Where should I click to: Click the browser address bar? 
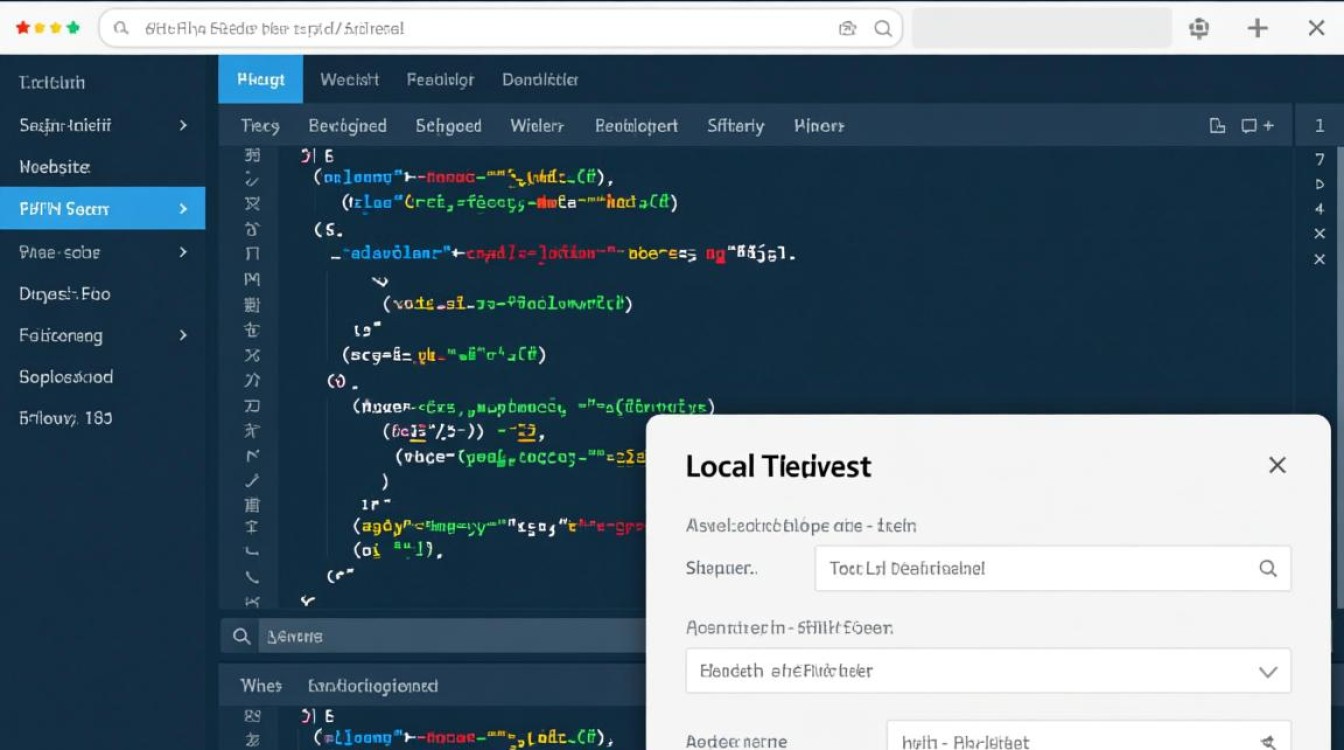(x=480, y=29)
